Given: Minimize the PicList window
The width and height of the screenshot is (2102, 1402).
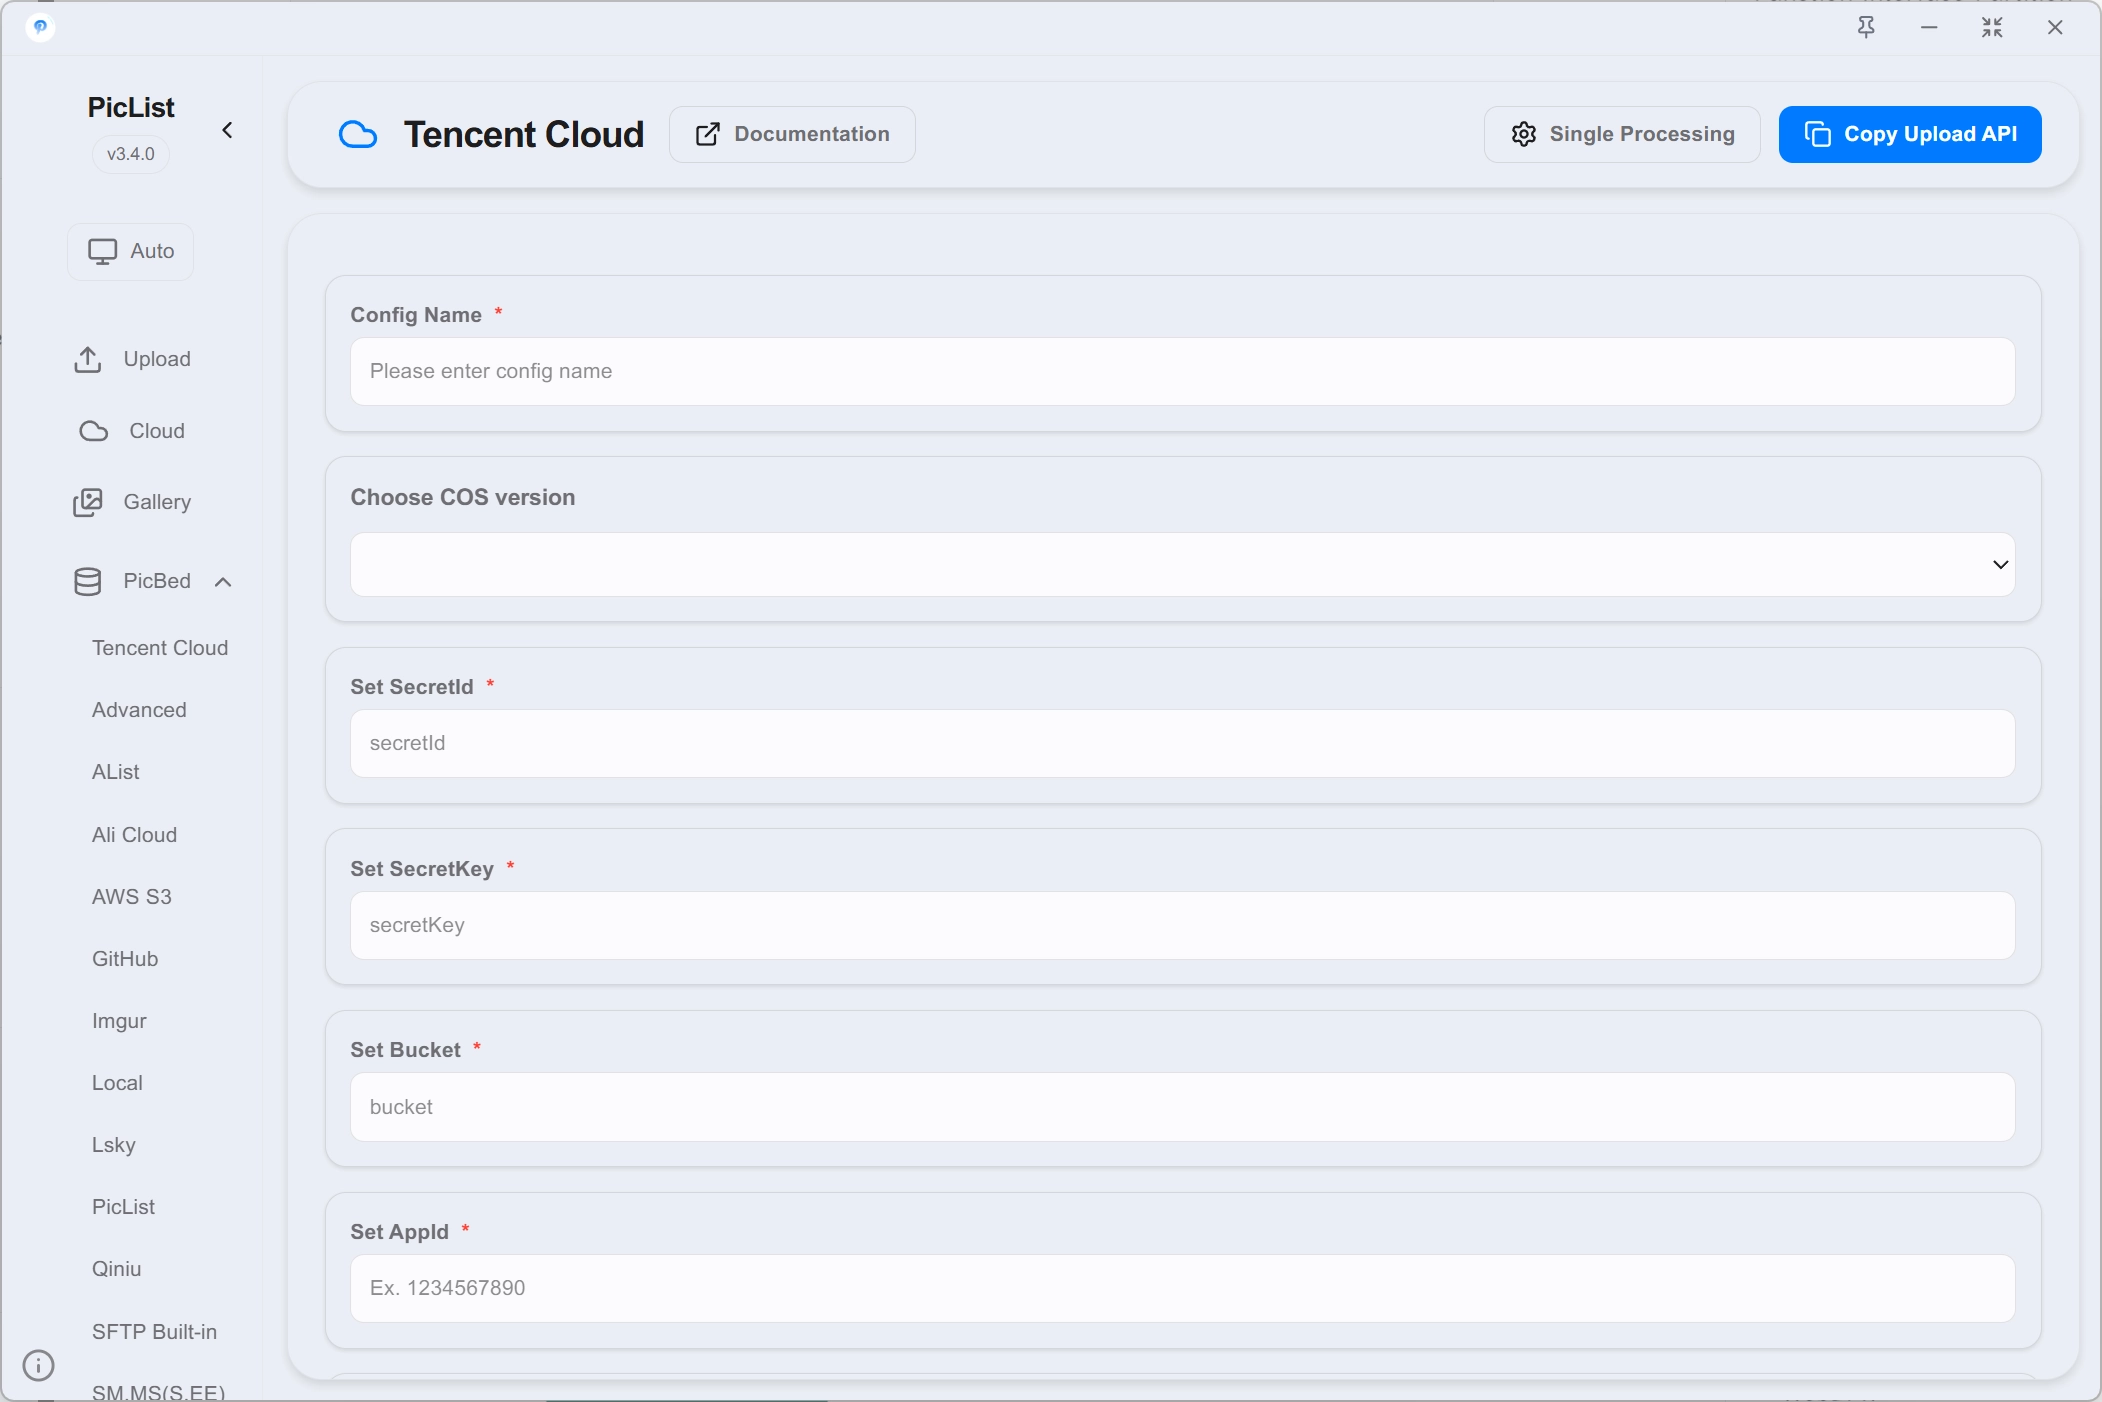Looking at the screenshot, I should [x=1929, y=27].
